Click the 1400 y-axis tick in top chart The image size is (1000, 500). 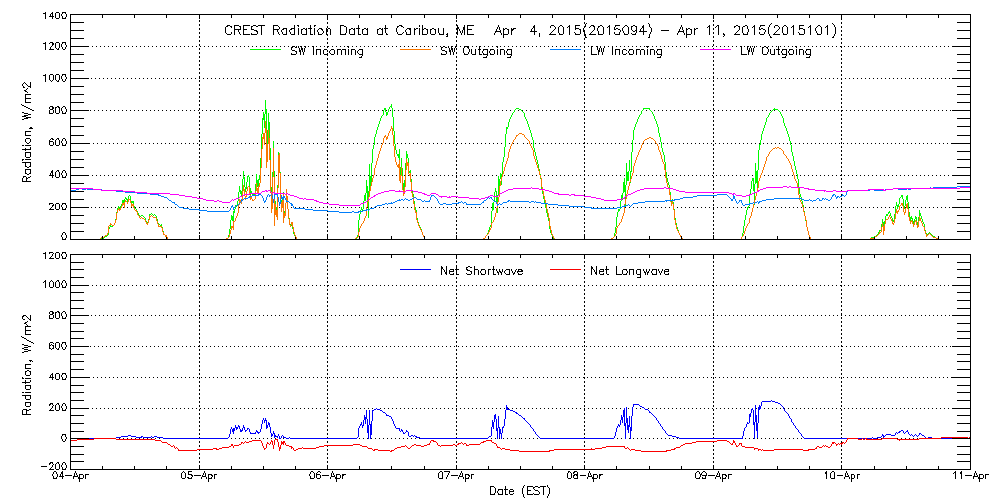(x=54, y=18)
